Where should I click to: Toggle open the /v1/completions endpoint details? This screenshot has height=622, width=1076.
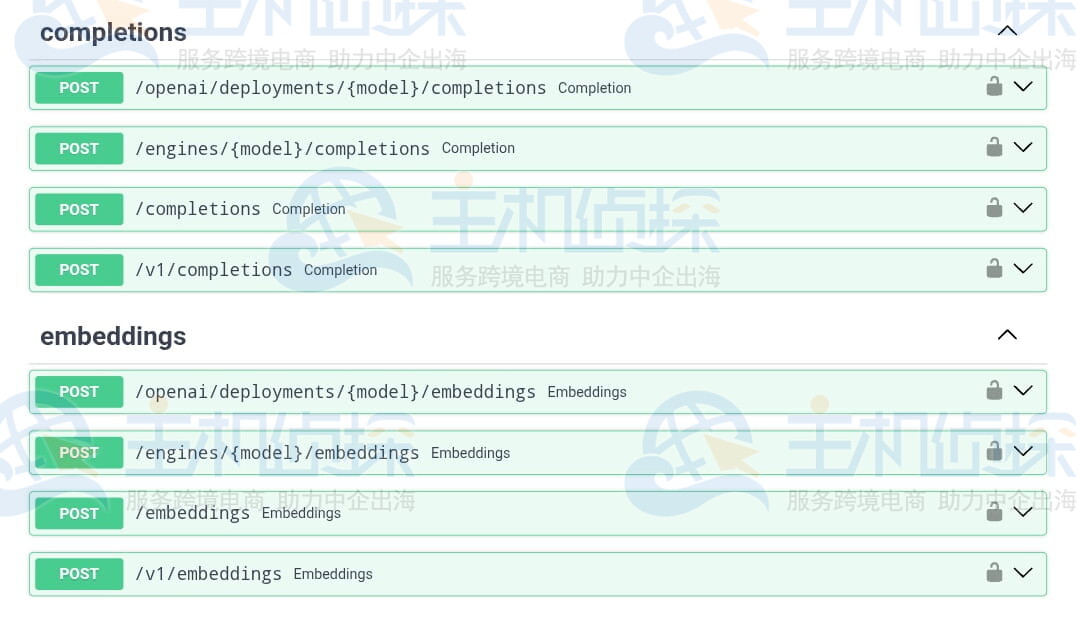coord(1023,268)
